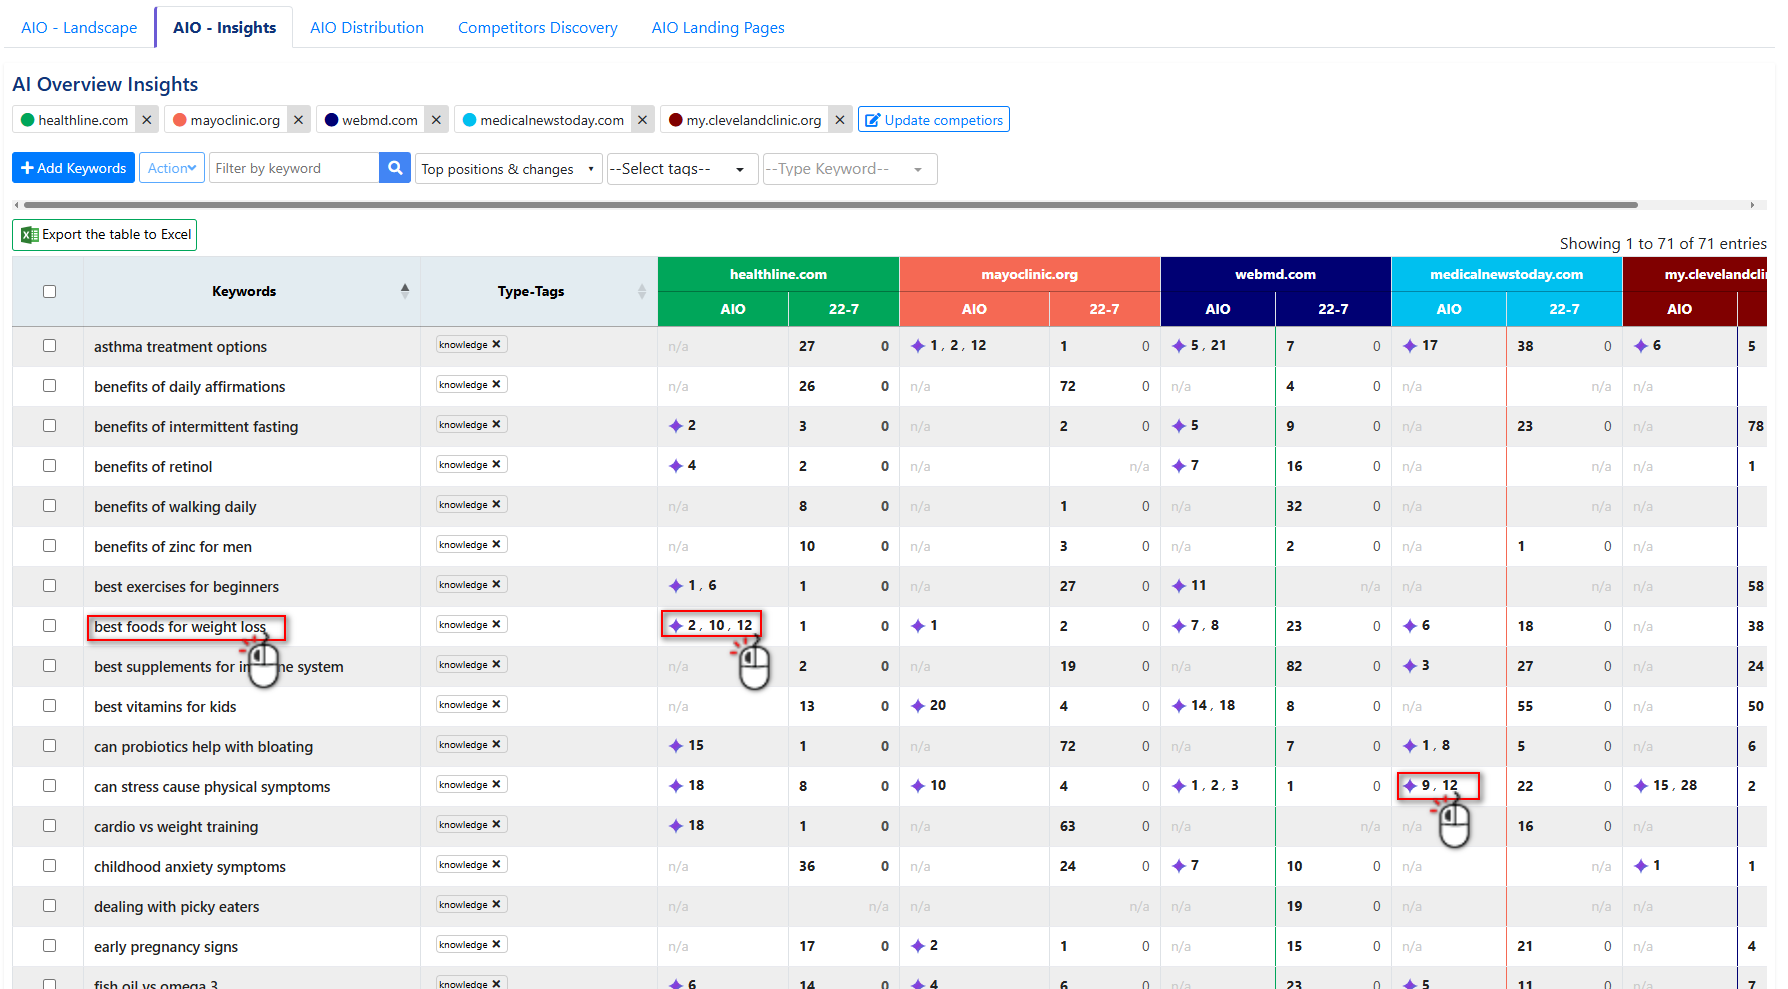Click the healthline.com green color dot
This screenshot has width=1788, height=989.
pos(28,120)
